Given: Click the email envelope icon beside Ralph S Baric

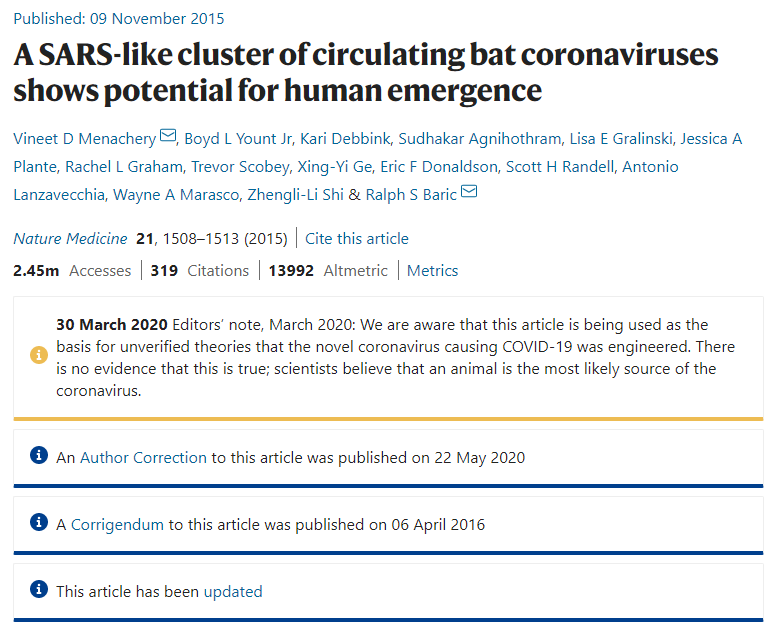Looking at the screenshot, I should coord(469,191).
